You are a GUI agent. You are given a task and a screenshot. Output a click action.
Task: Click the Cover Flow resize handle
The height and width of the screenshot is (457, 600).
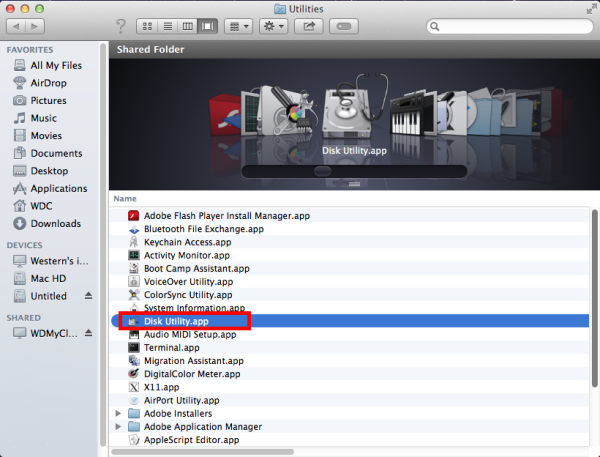pyautogui.click(x=354, y=184)
